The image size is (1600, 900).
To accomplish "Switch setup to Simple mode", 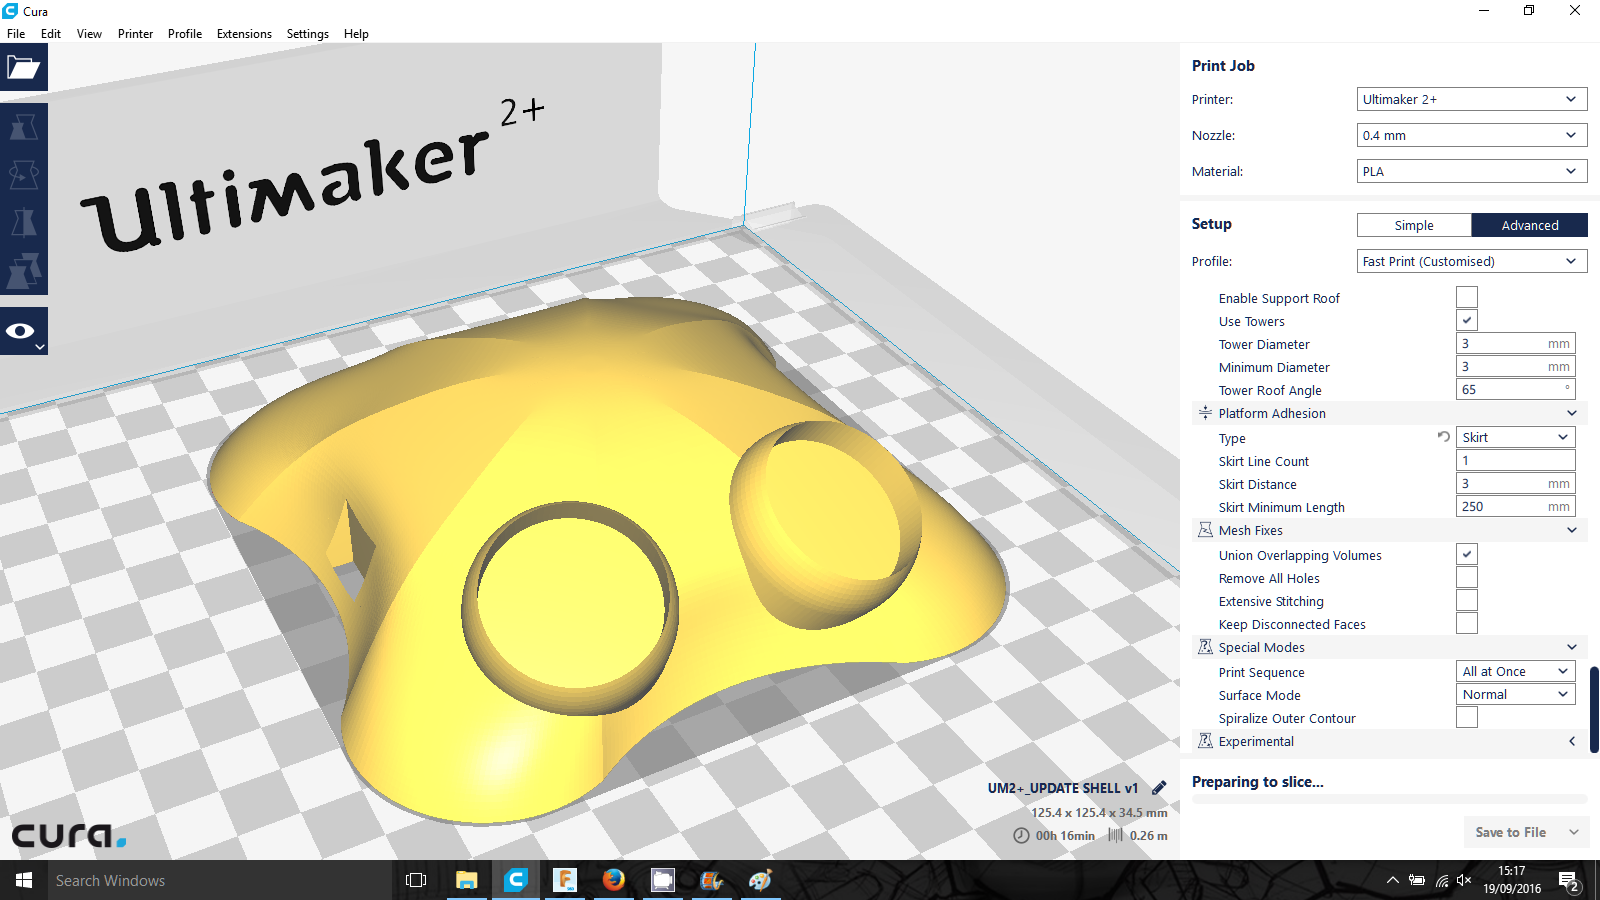I will 1413,226.
